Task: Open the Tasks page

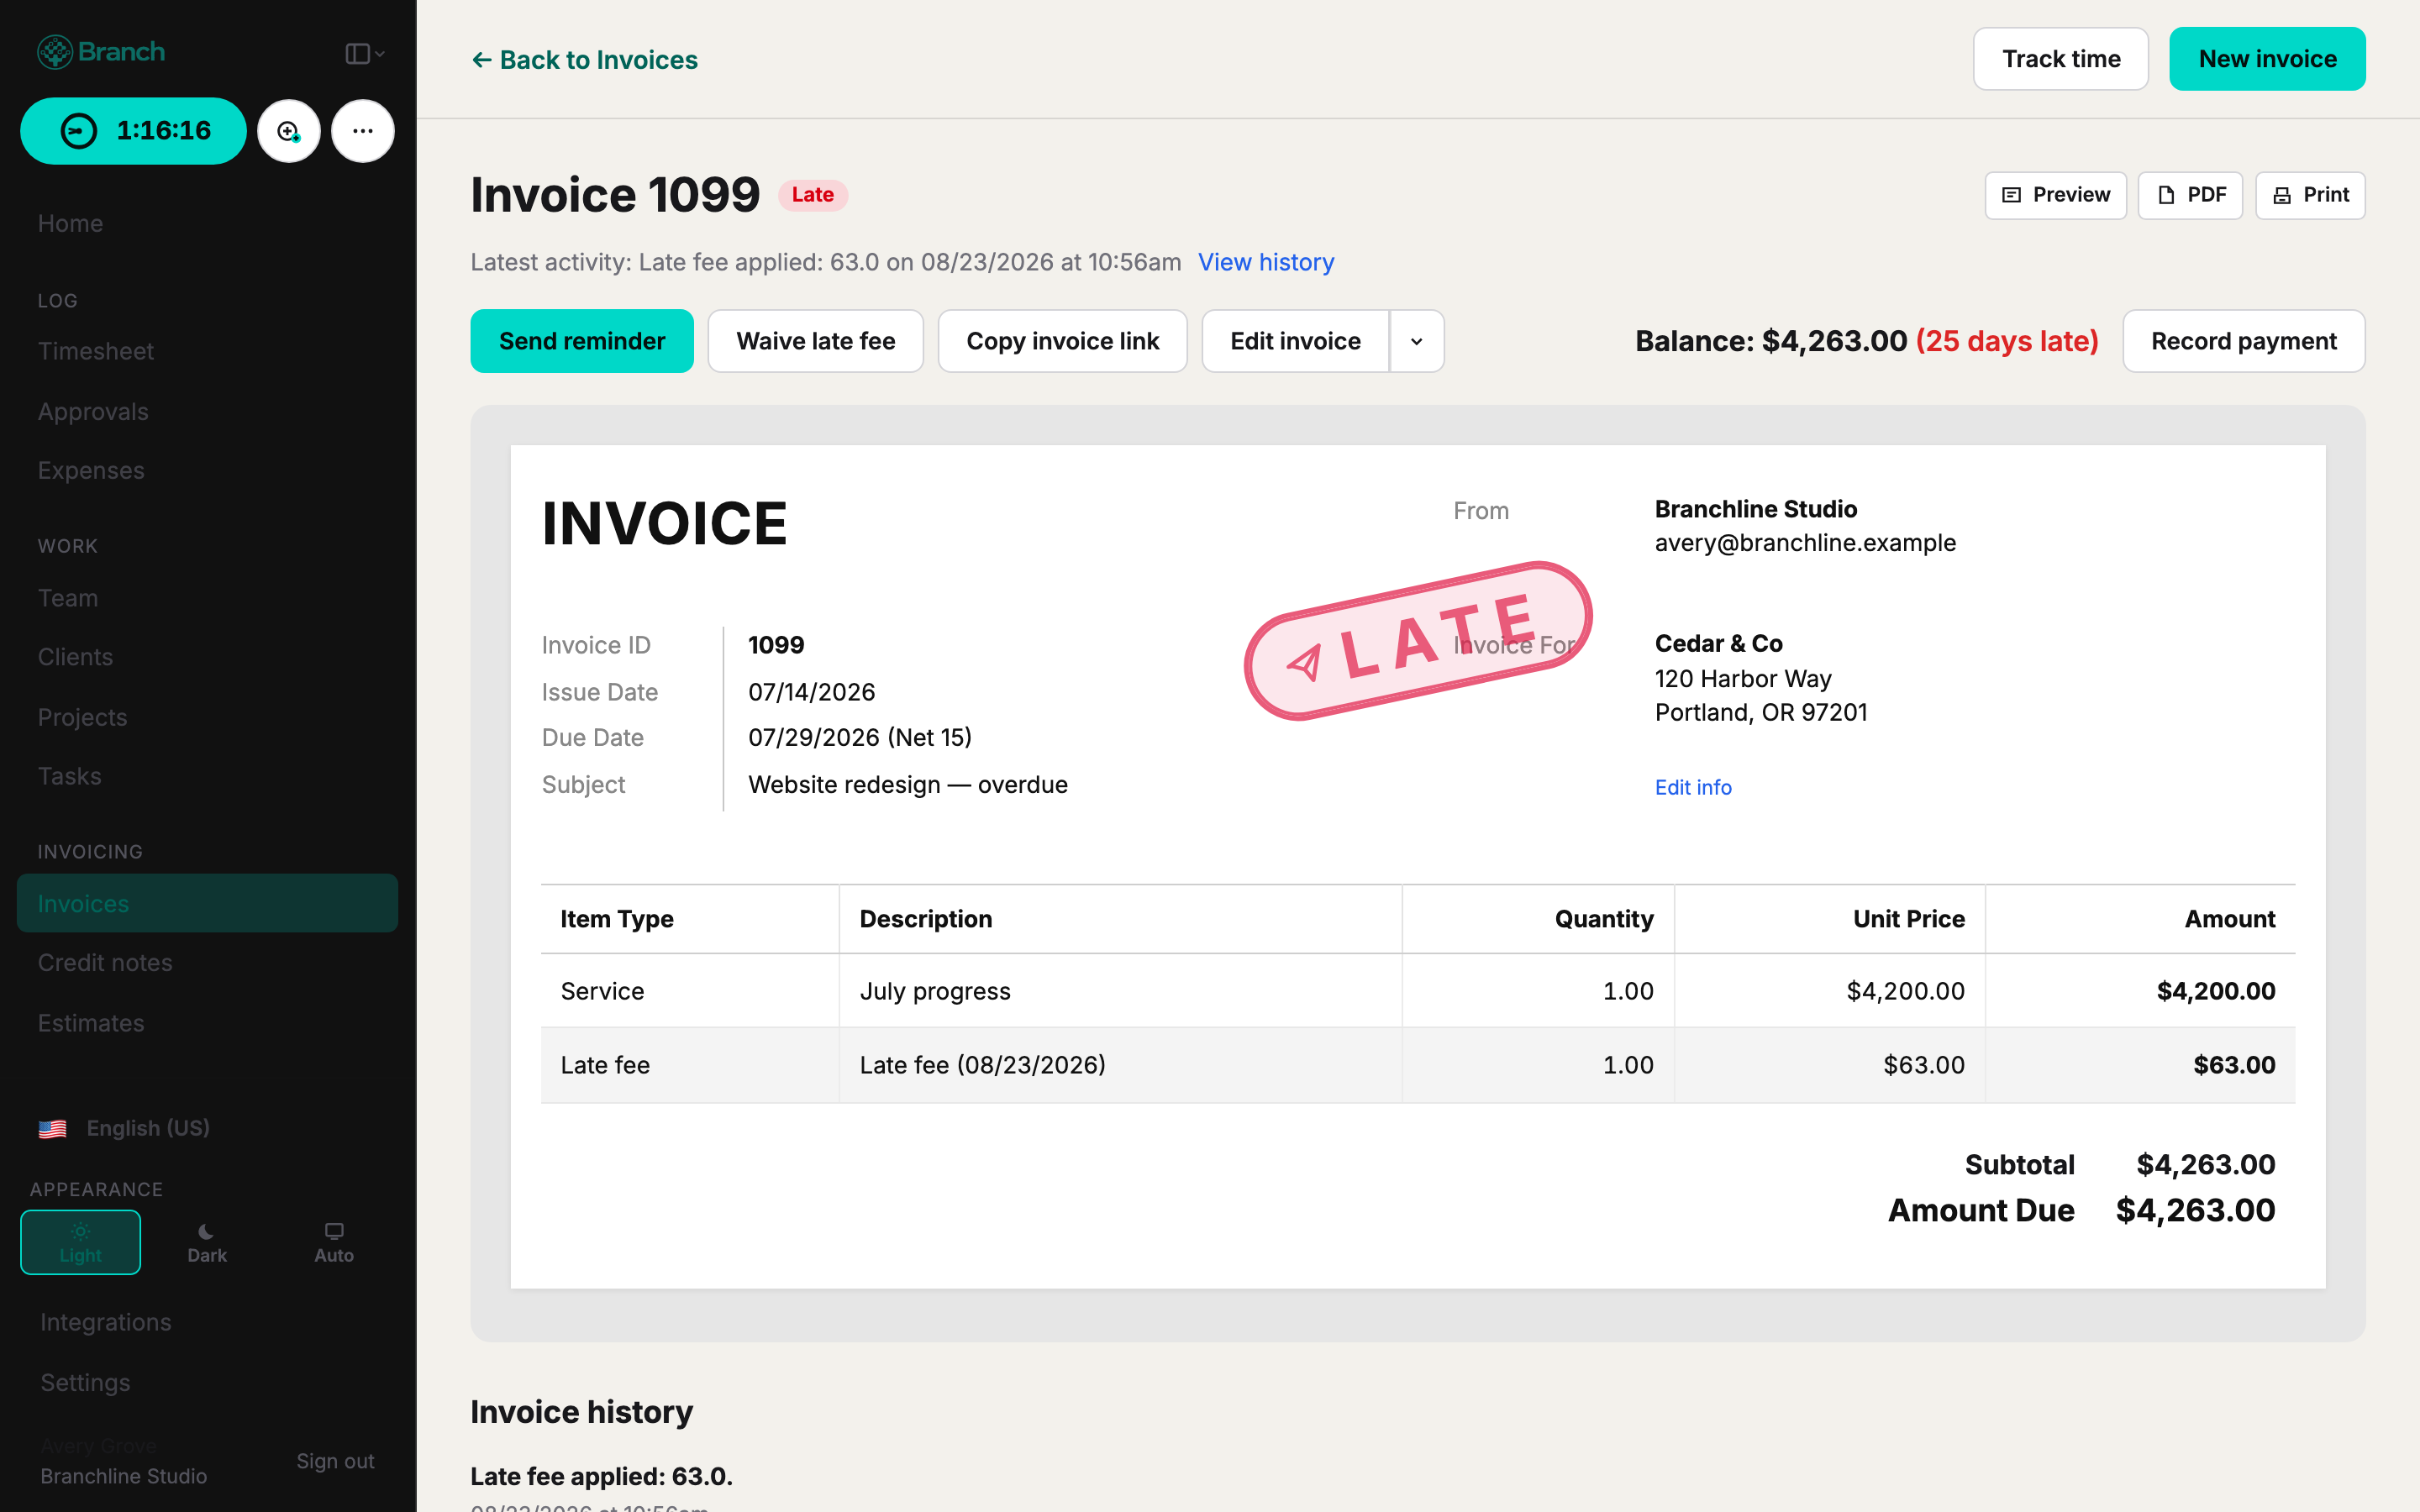Action: point(69,776)
